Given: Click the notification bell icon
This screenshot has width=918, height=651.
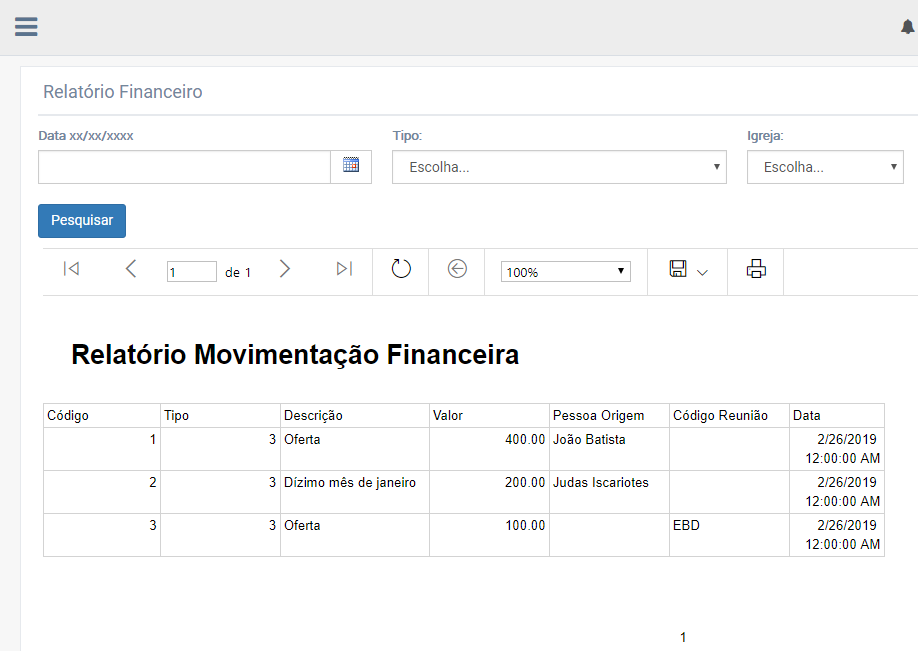Looking at the screenshot, I should 907,27.
